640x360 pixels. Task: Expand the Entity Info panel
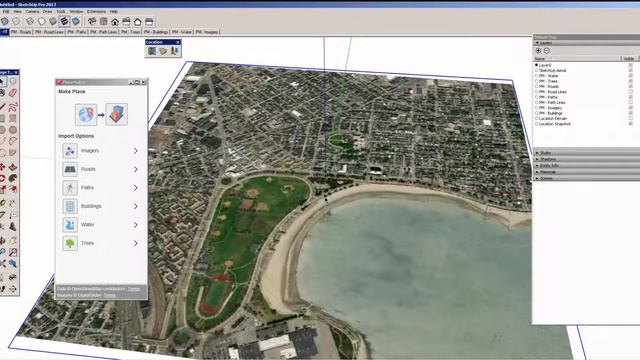(587, 166)
